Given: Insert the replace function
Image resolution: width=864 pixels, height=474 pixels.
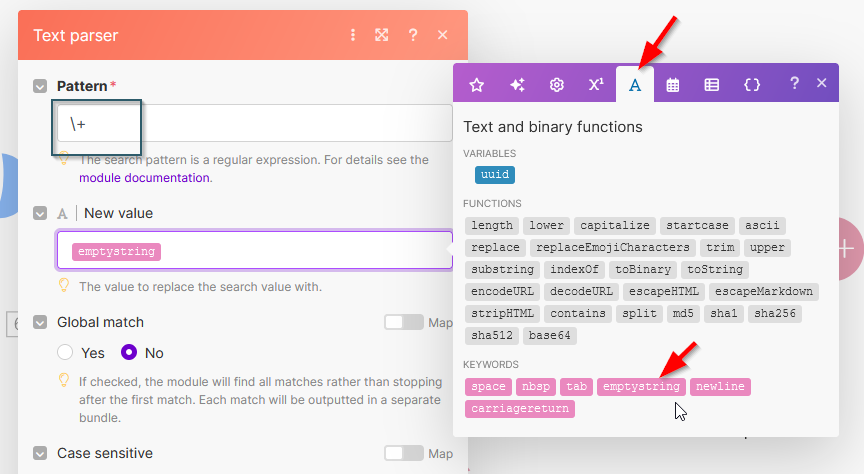Looking at the screenshot, I should 495,247.
